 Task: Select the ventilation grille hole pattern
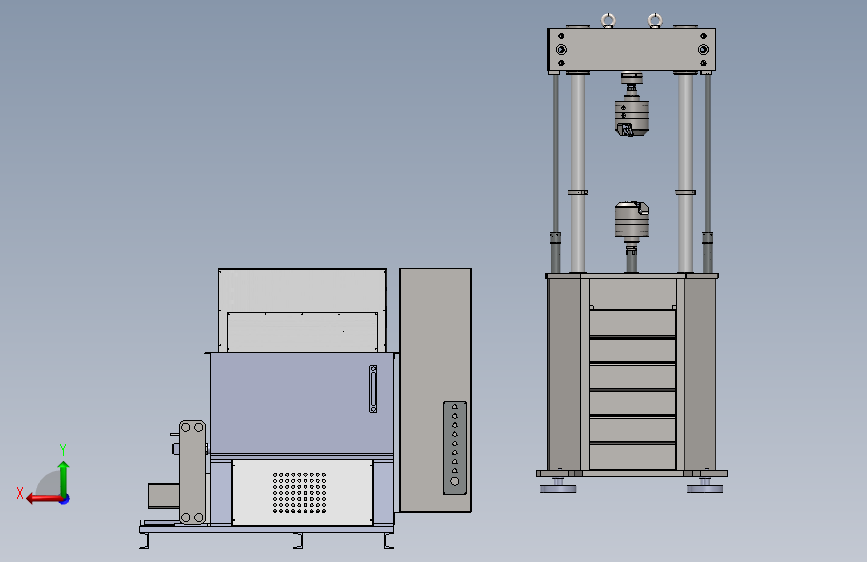point(299,492)
